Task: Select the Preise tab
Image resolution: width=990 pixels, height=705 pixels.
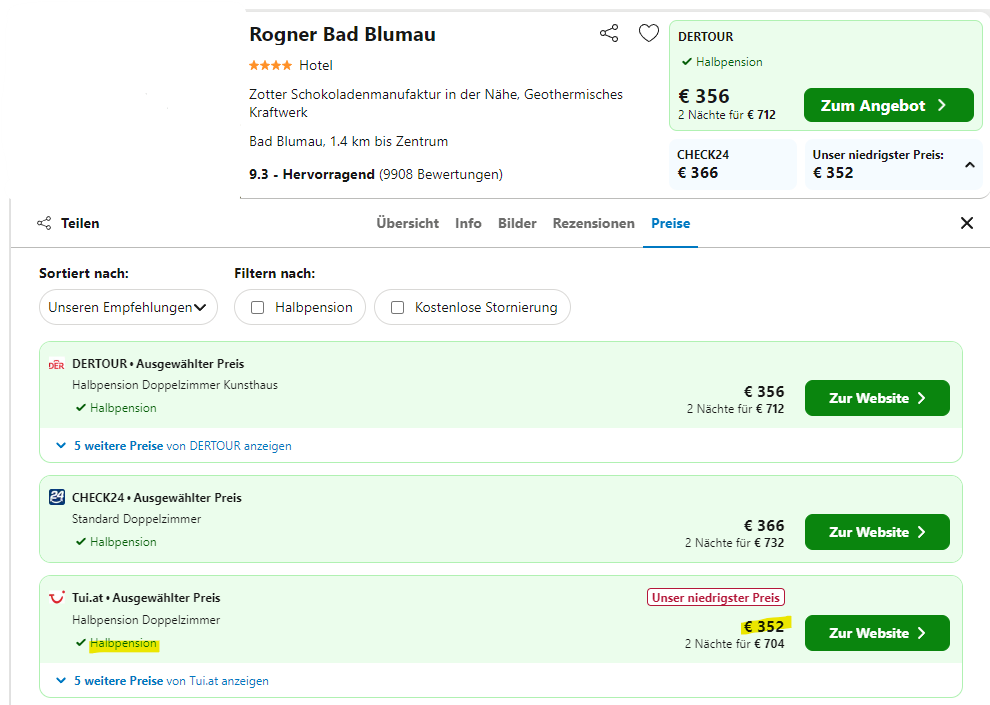Action: click(x=671, y=223)
